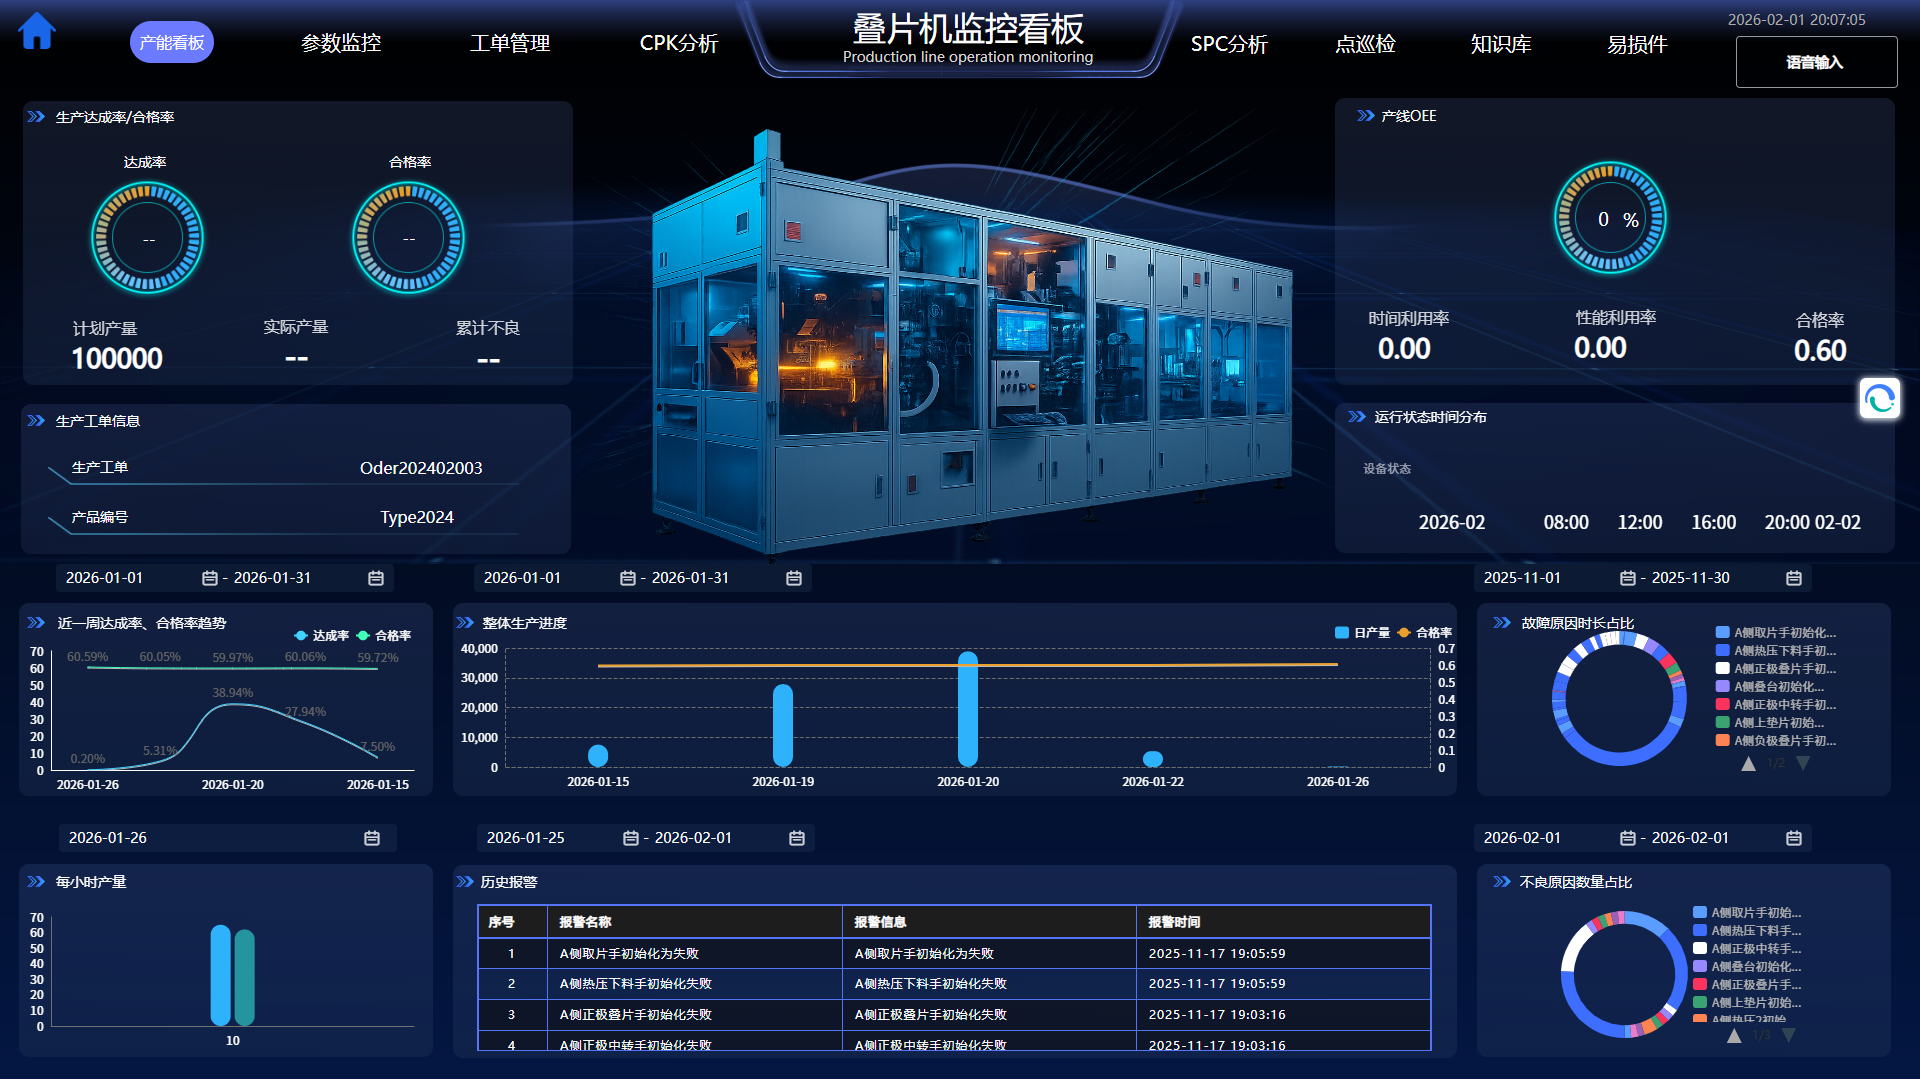Open the floating refresh widget icon
1920x1079 pixels.
tap(1879, 399)
